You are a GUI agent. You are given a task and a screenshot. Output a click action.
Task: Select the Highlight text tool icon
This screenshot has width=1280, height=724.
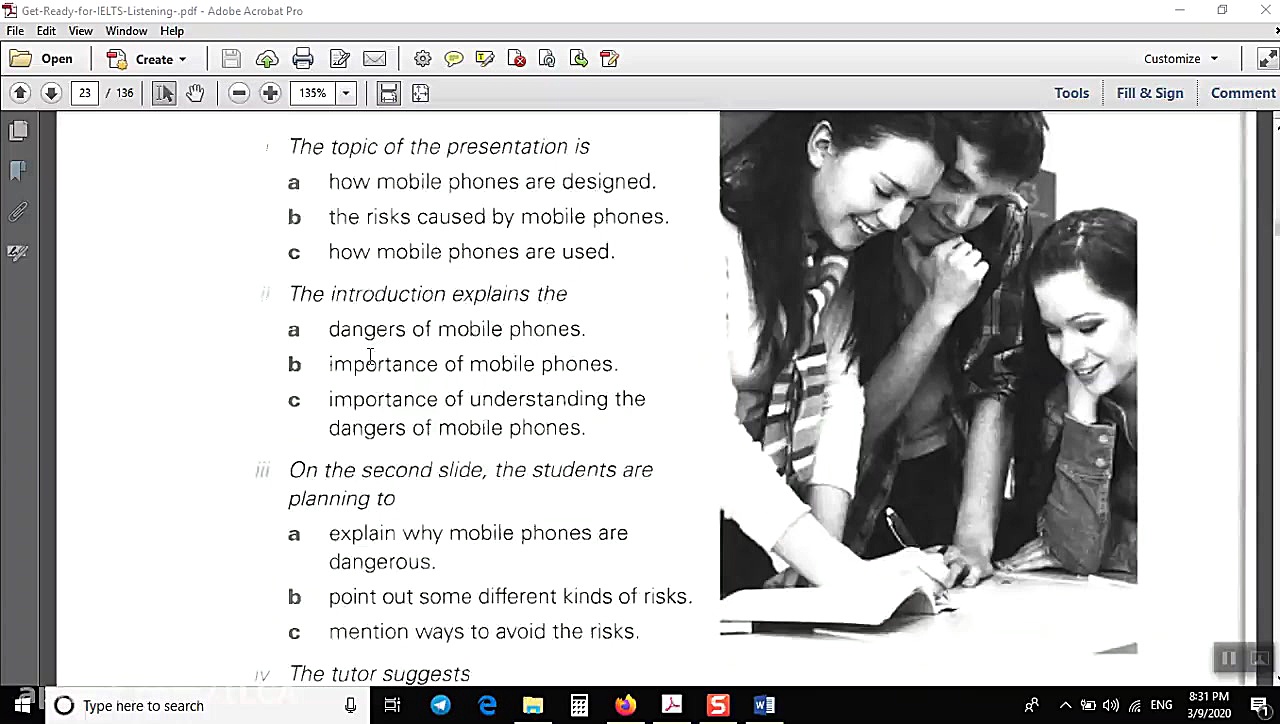coord(484,58)
